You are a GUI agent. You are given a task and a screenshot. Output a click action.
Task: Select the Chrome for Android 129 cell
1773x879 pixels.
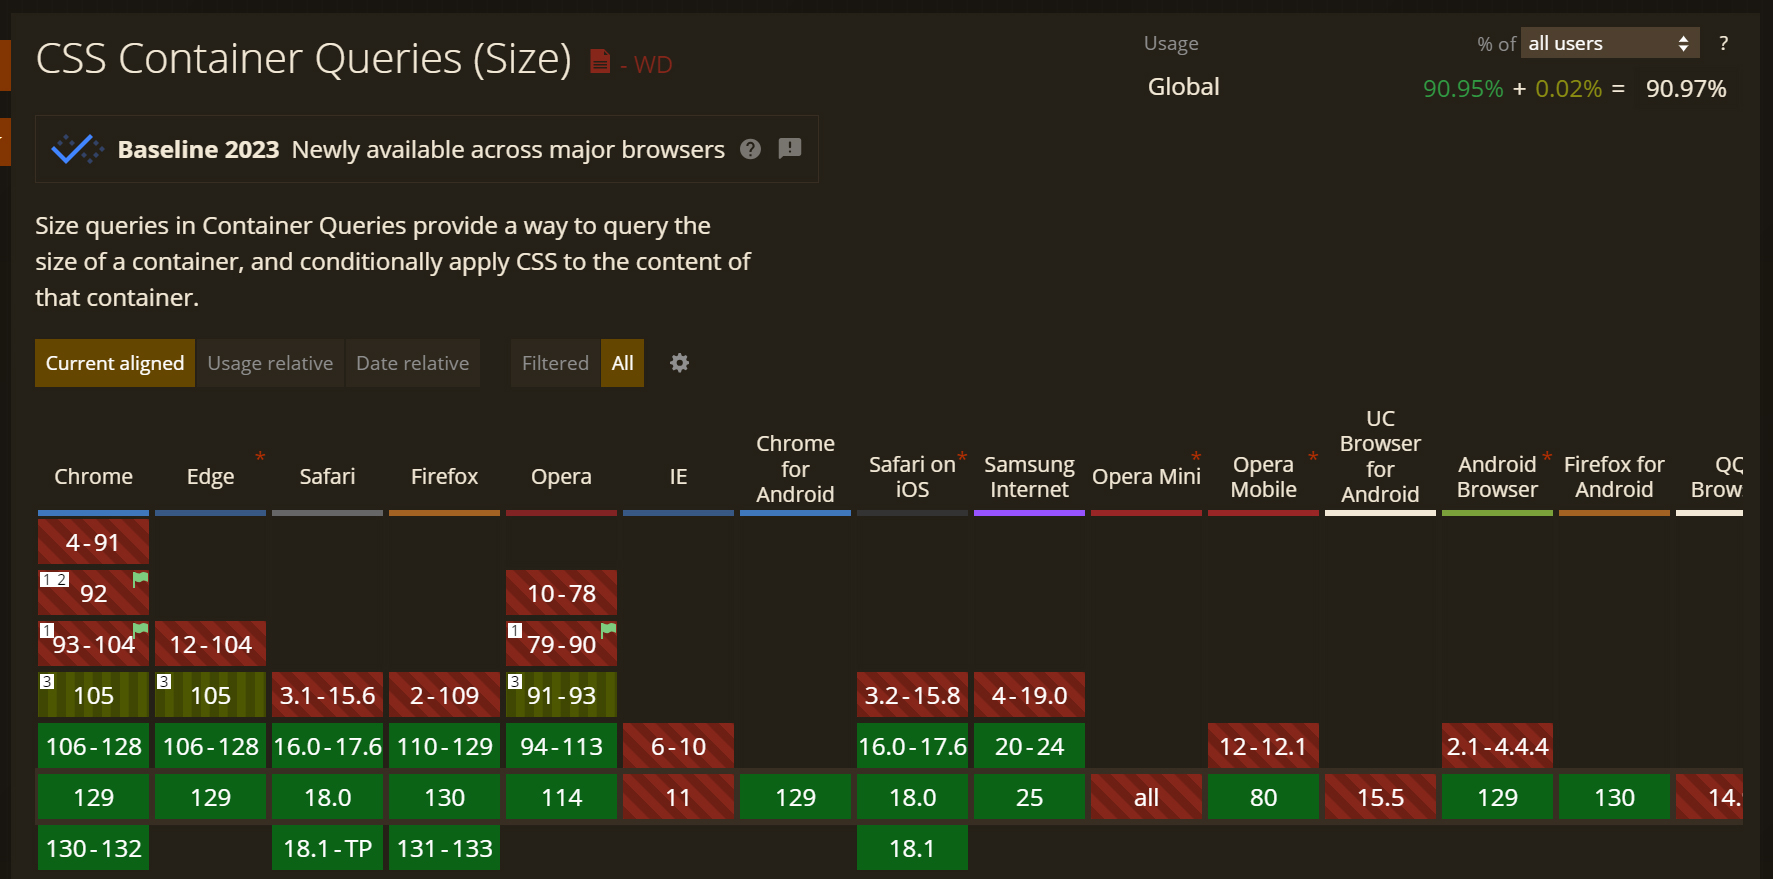click(x=795, y=797)
